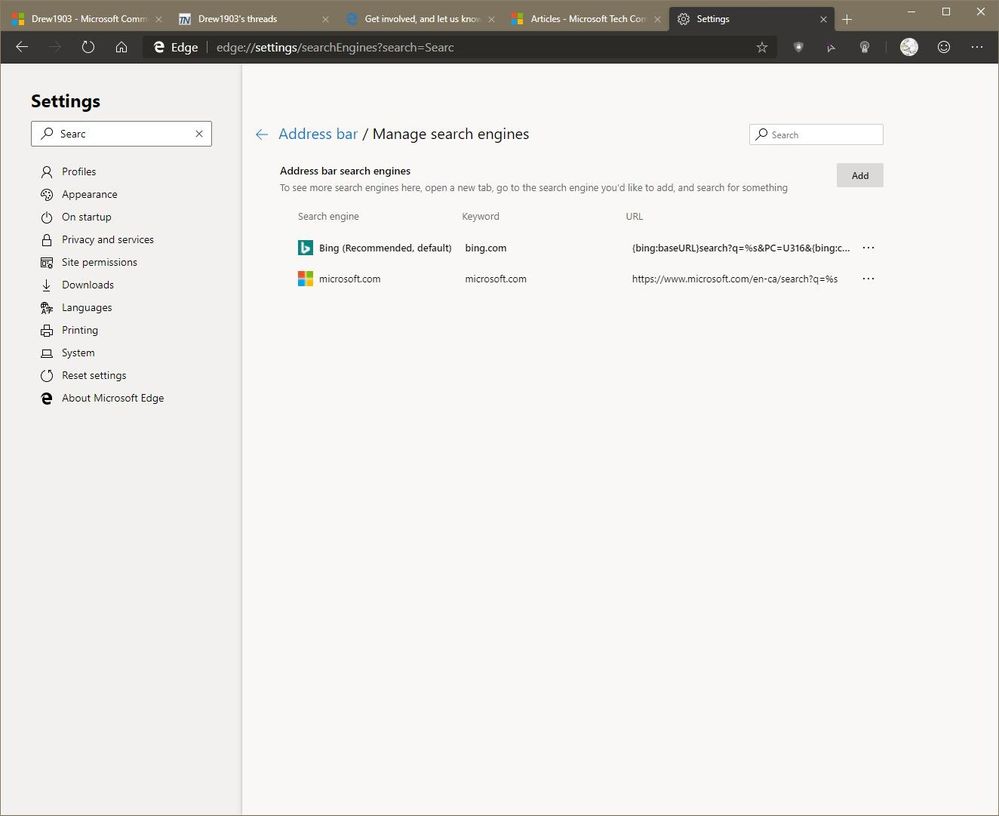
Task: Open the third extension icon beside profile
Action: click(x=865, y=47)
